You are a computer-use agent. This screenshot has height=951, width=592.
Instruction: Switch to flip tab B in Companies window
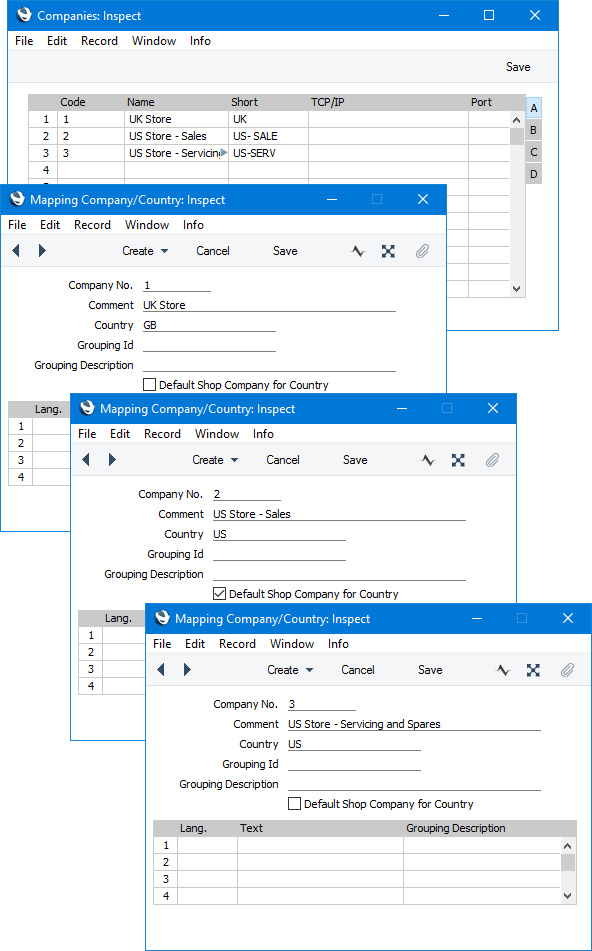tap(533, 130)
